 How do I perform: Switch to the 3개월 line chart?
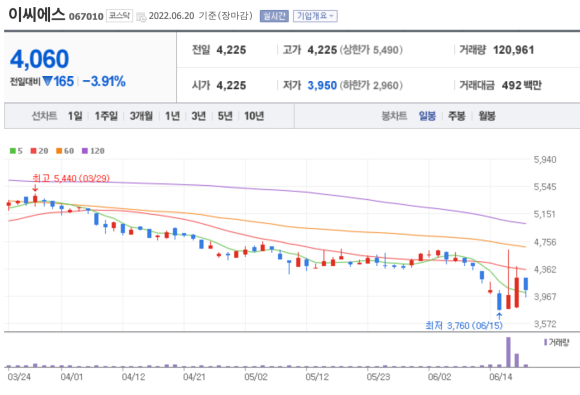(141, 116)
